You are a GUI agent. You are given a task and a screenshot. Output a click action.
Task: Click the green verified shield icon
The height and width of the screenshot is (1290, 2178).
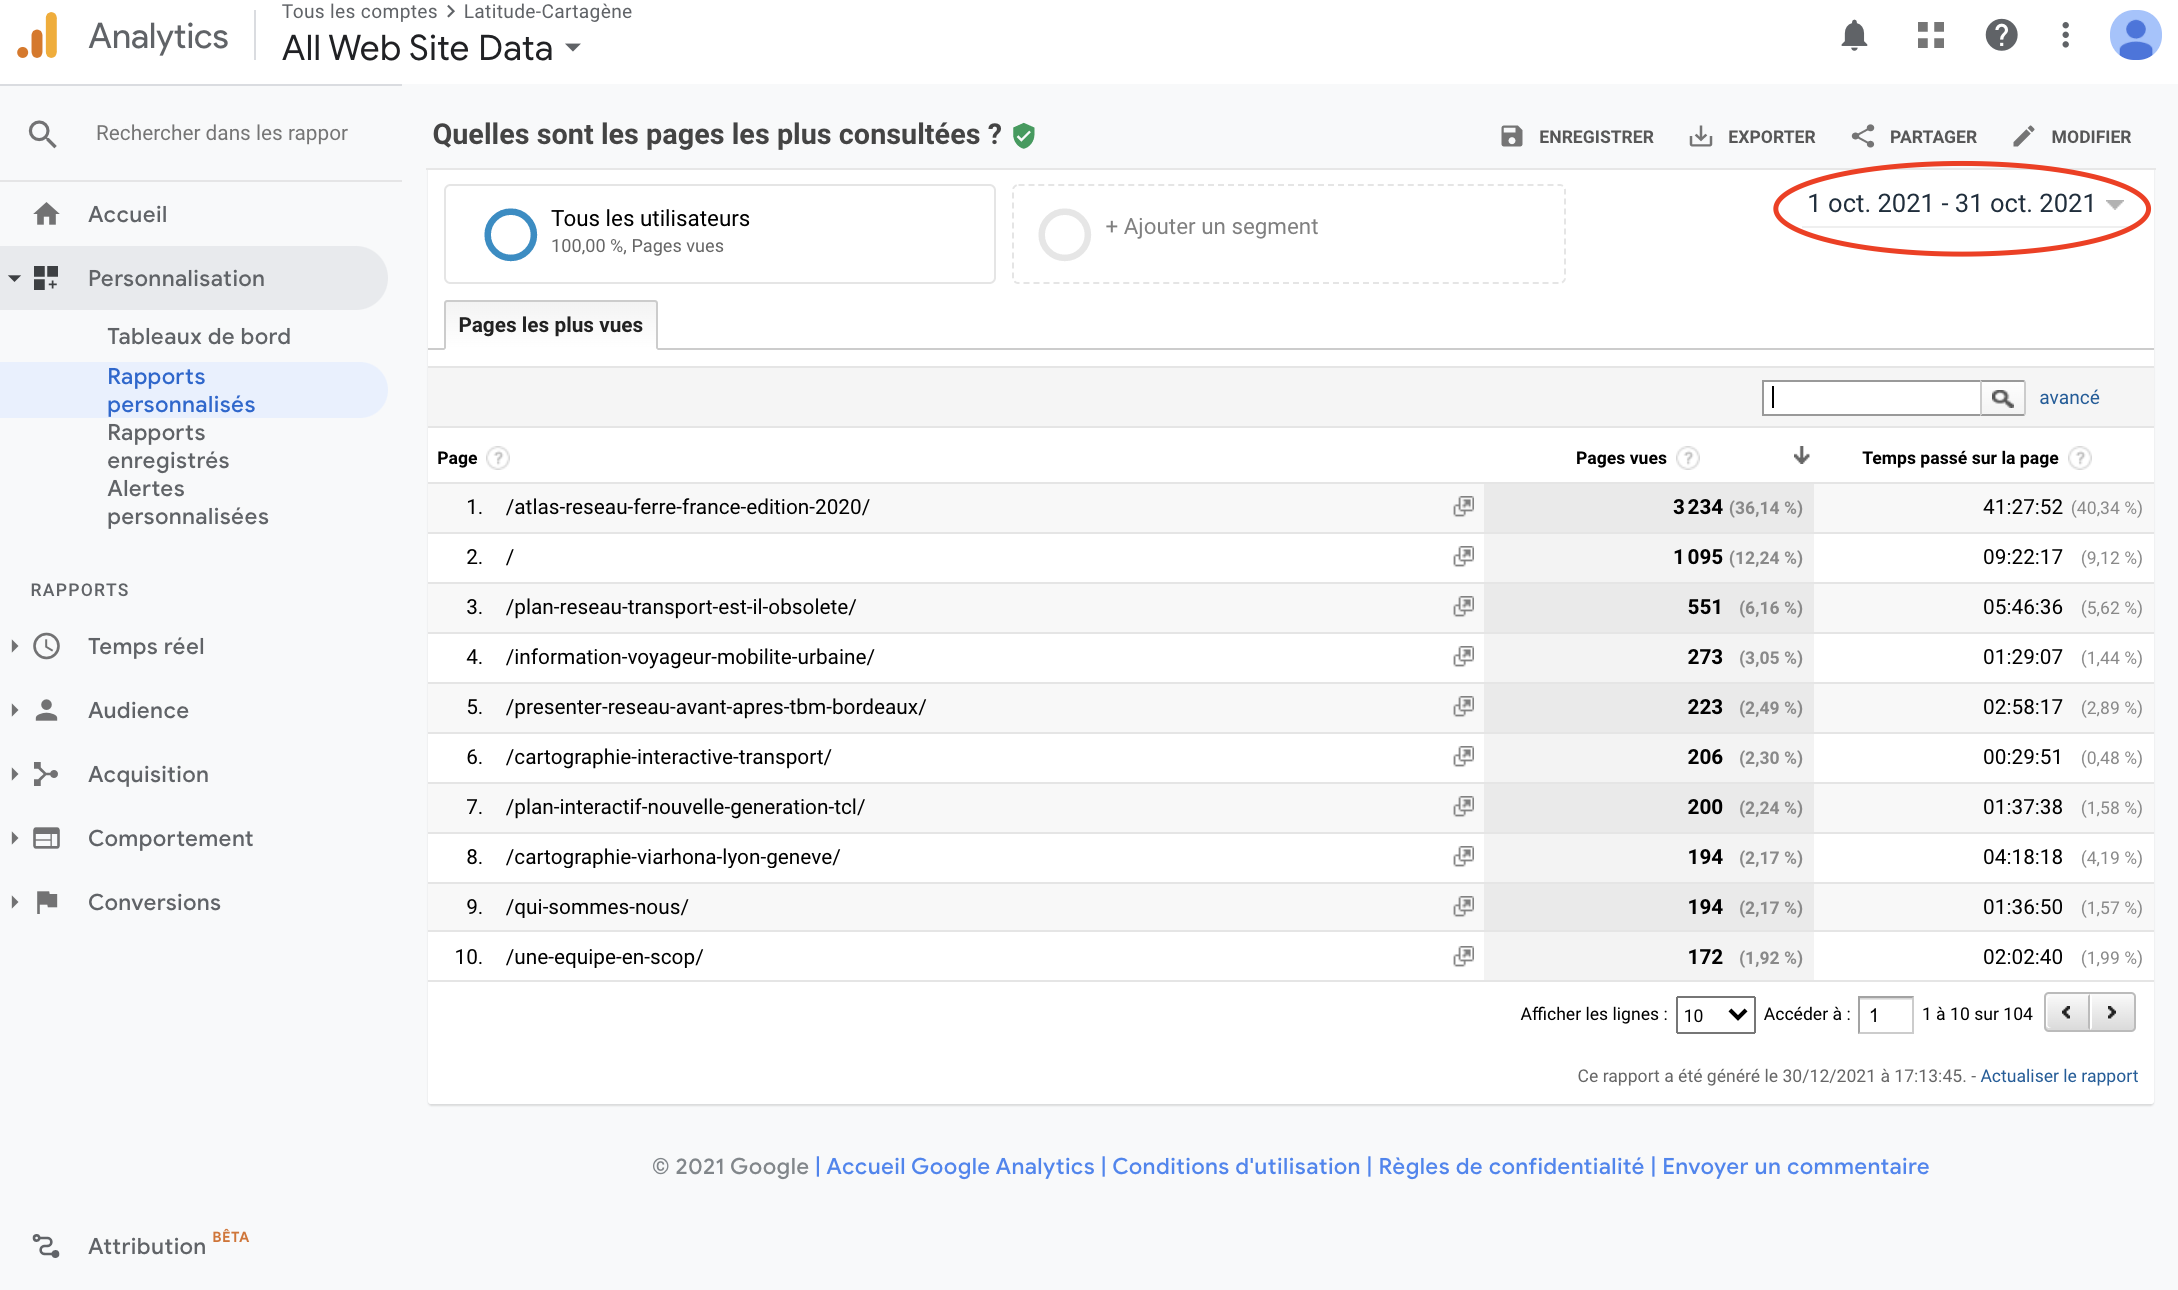tap(1024, 136)
